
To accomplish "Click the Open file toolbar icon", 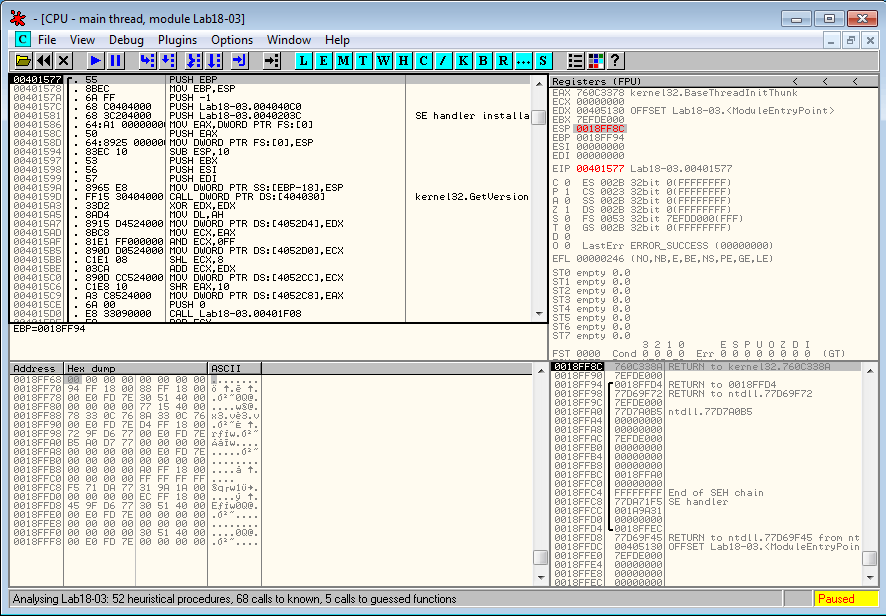I will tap(23, 61).
